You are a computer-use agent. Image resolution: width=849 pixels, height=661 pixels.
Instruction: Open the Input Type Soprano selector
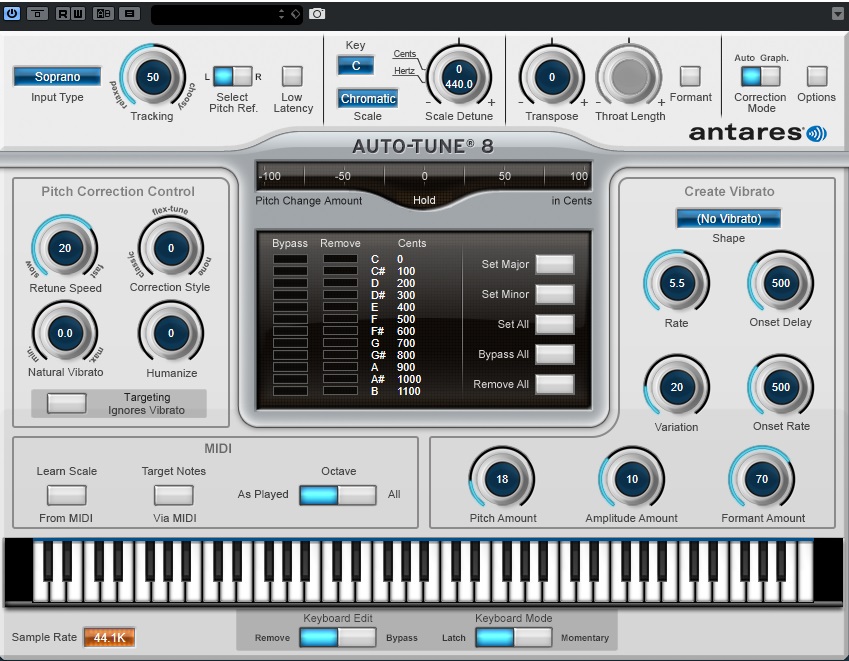57,76
